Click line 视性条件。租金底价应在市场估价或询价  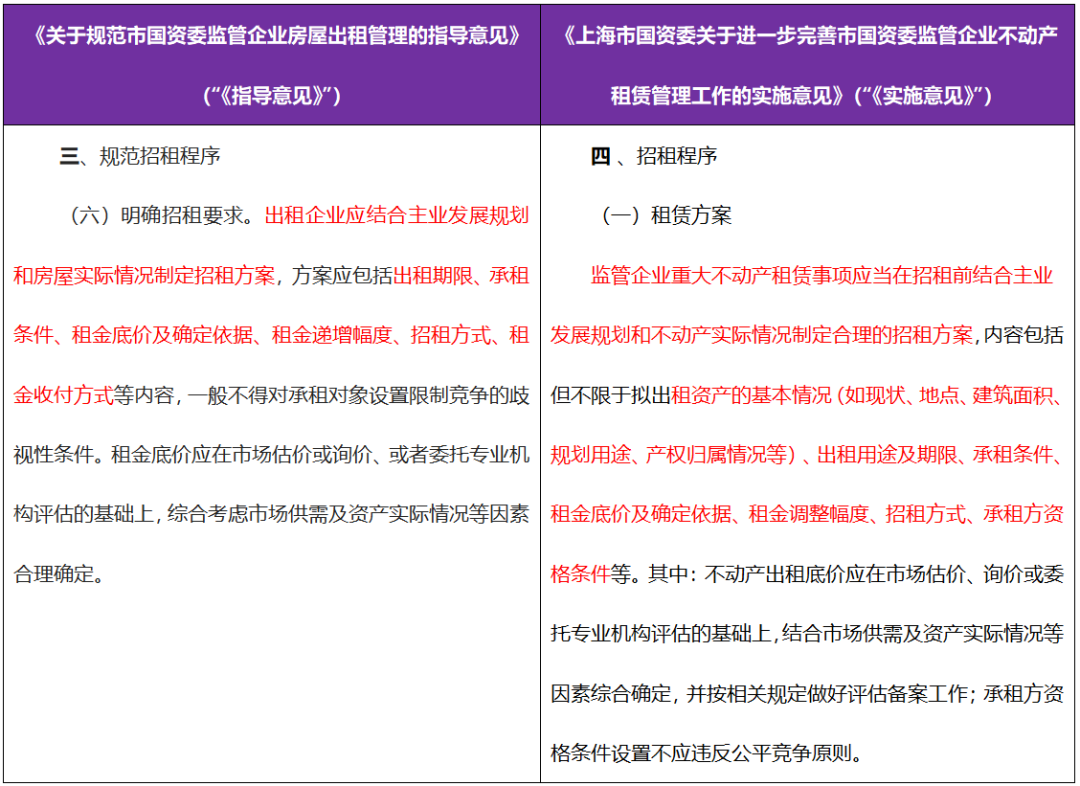tap(271, 455)
